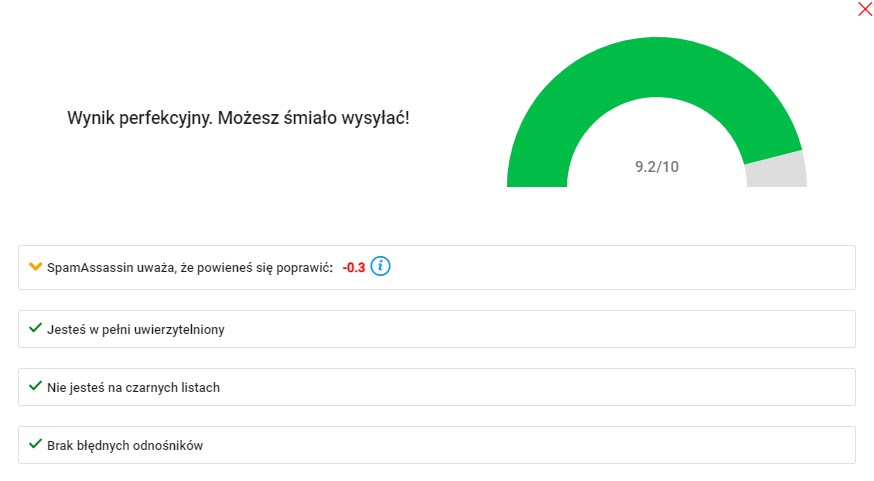874x481 pixels.
Task: Select the 9.2/10 score text
Action: pos(657,167)
